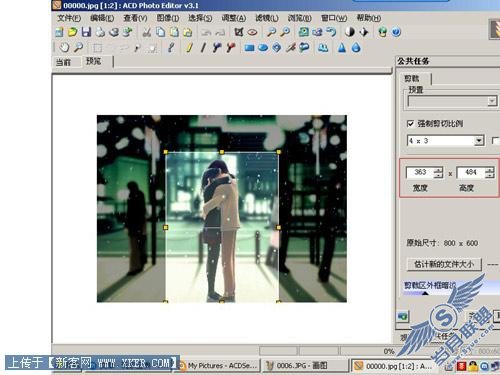Click the top-center crop handle
This screenshot has height=375, width=500.
point(222,152)
